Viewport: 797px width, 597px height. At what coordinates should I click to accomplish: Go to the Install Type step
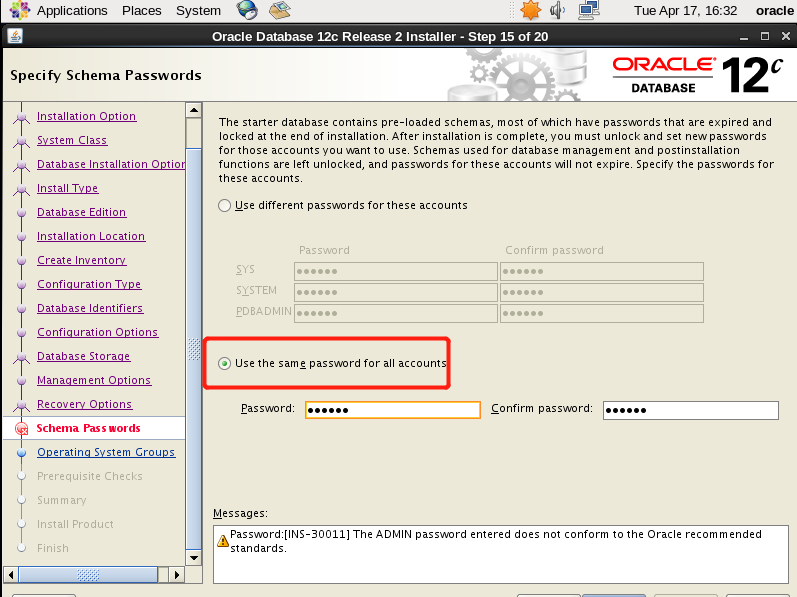68,188
